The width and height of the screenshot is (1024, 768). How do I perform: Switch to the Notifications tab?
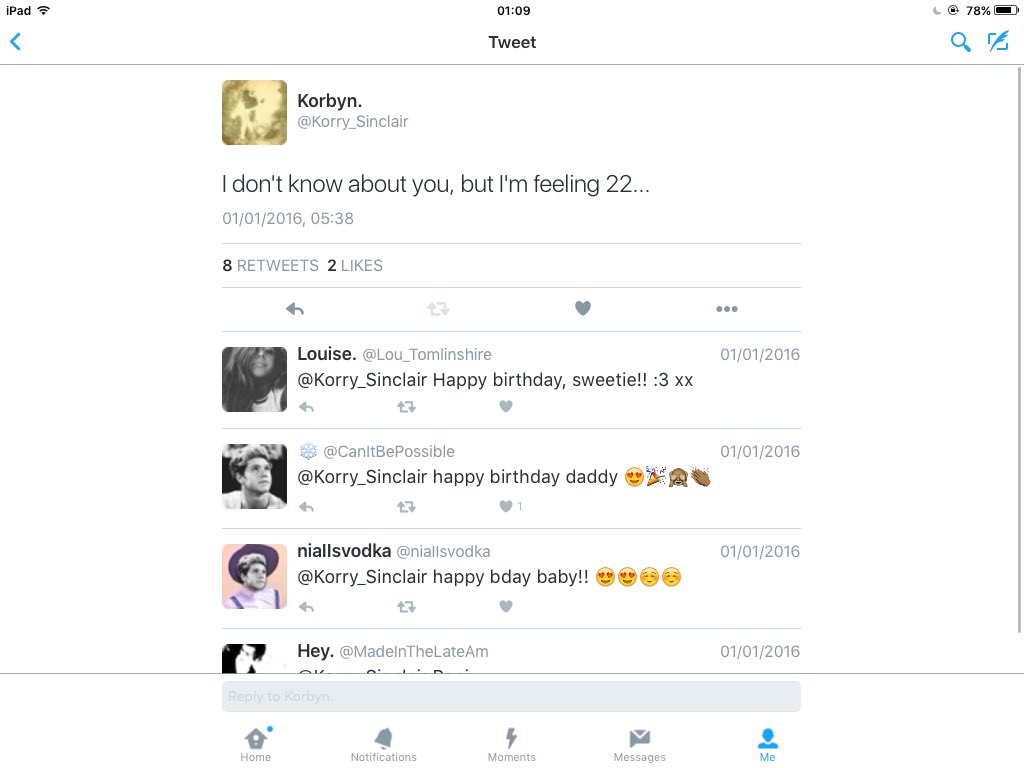[383, 745]
